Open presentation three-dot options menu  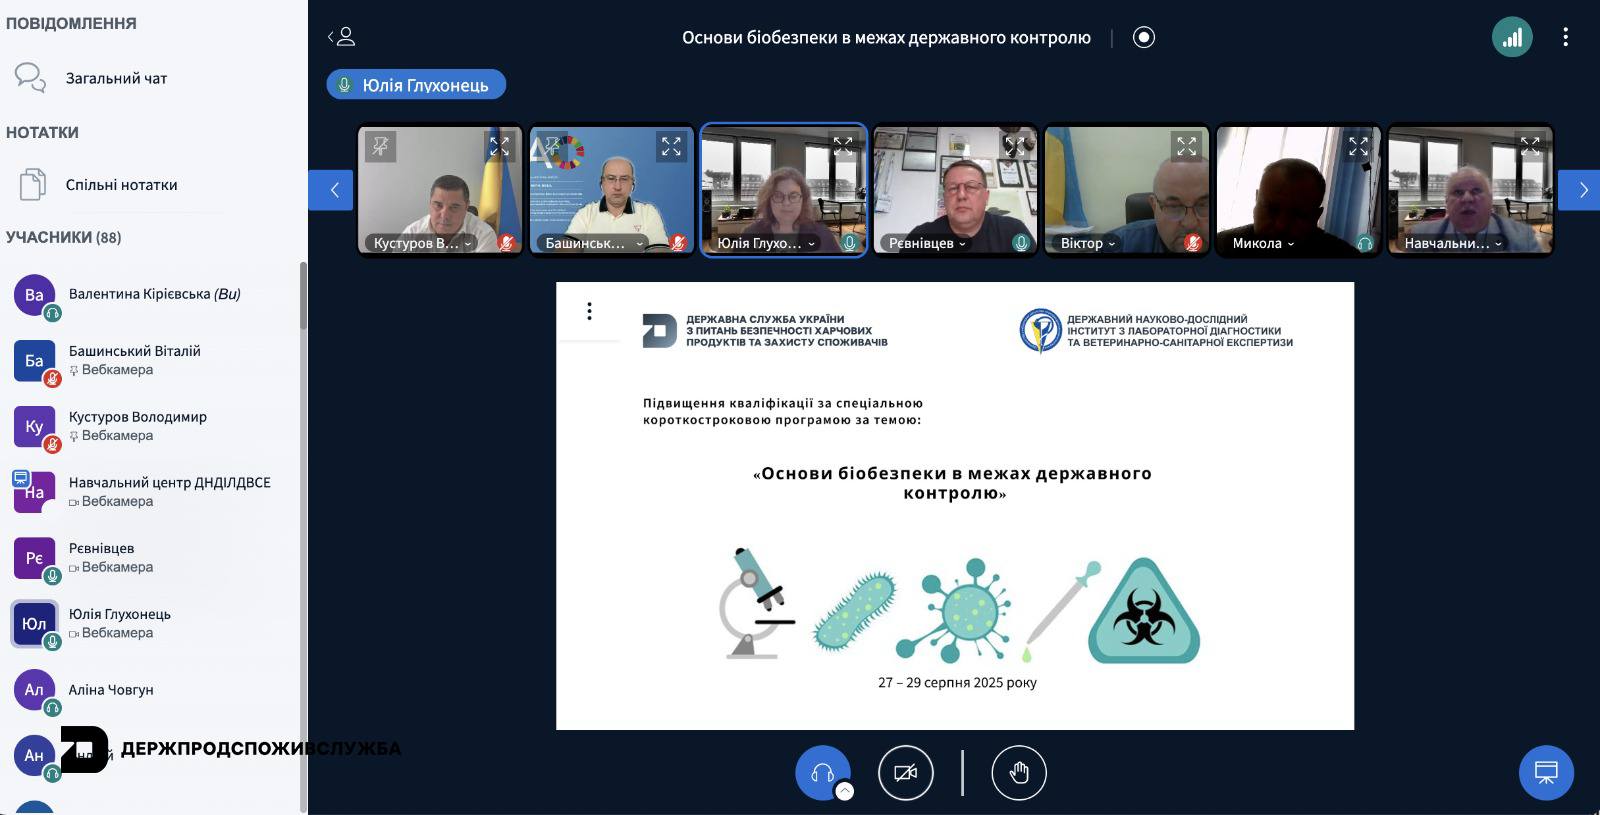pos(589,311)
